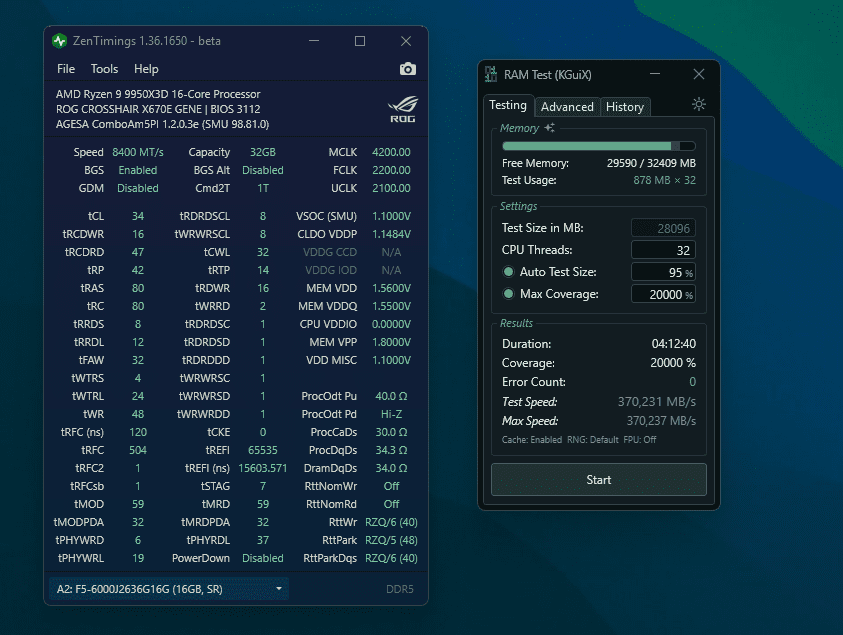Switch to the History tab

click(x=625, y=107)
